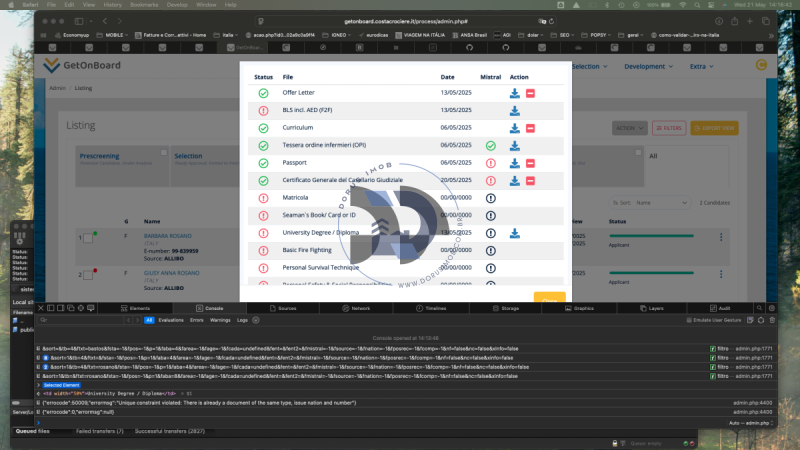Download the Passport file
Screen dimensions: 800x450
[x=514, y=162]
